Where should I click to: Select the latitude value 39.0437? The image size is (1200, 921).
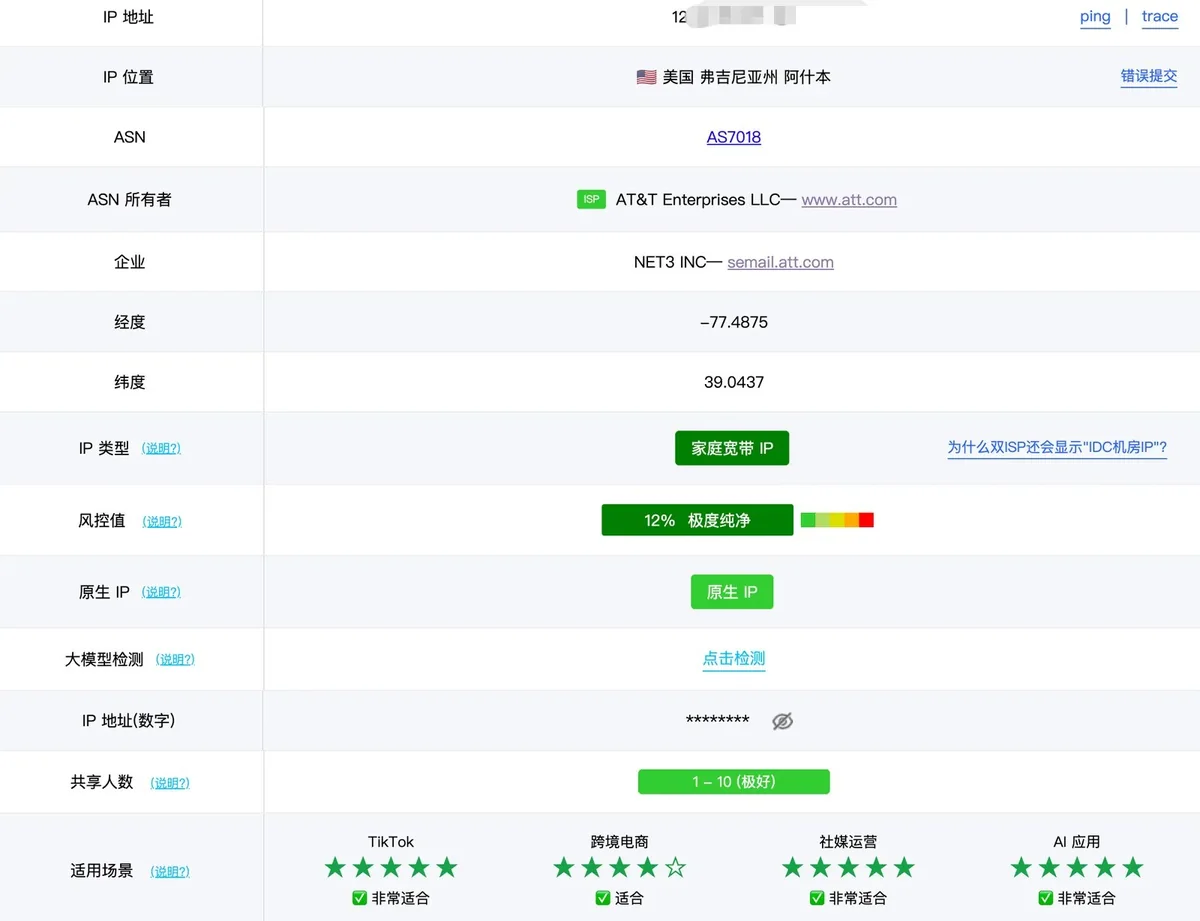[734, 382]
